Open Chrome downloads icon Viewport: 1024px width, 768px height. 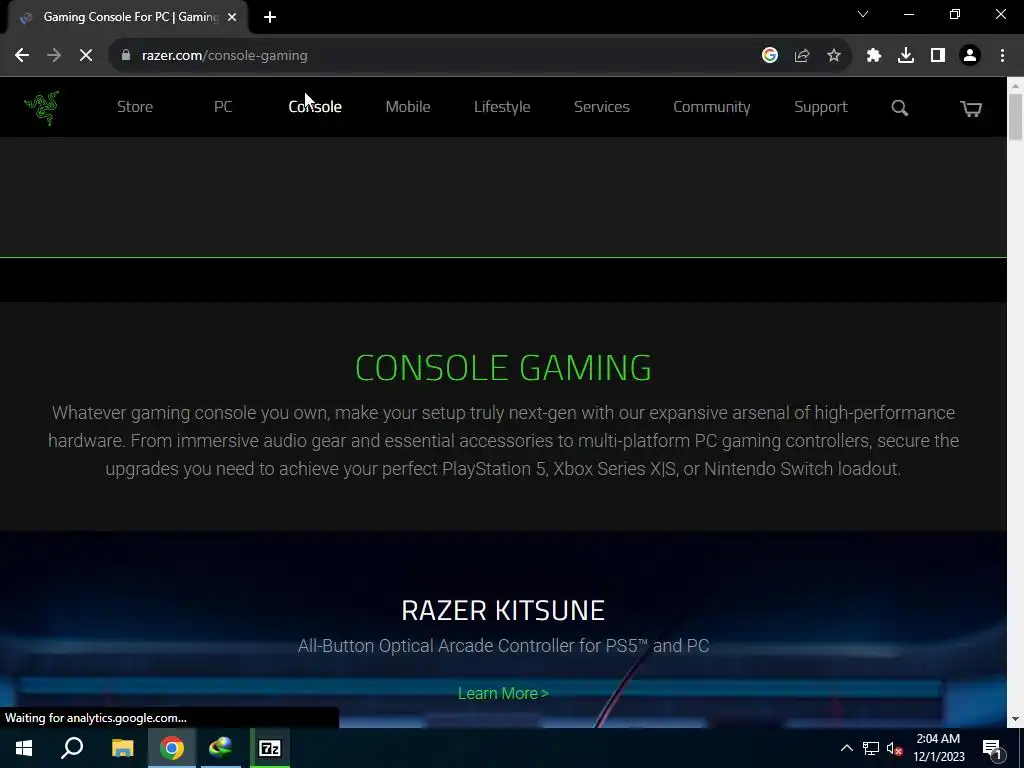point(905,56)
